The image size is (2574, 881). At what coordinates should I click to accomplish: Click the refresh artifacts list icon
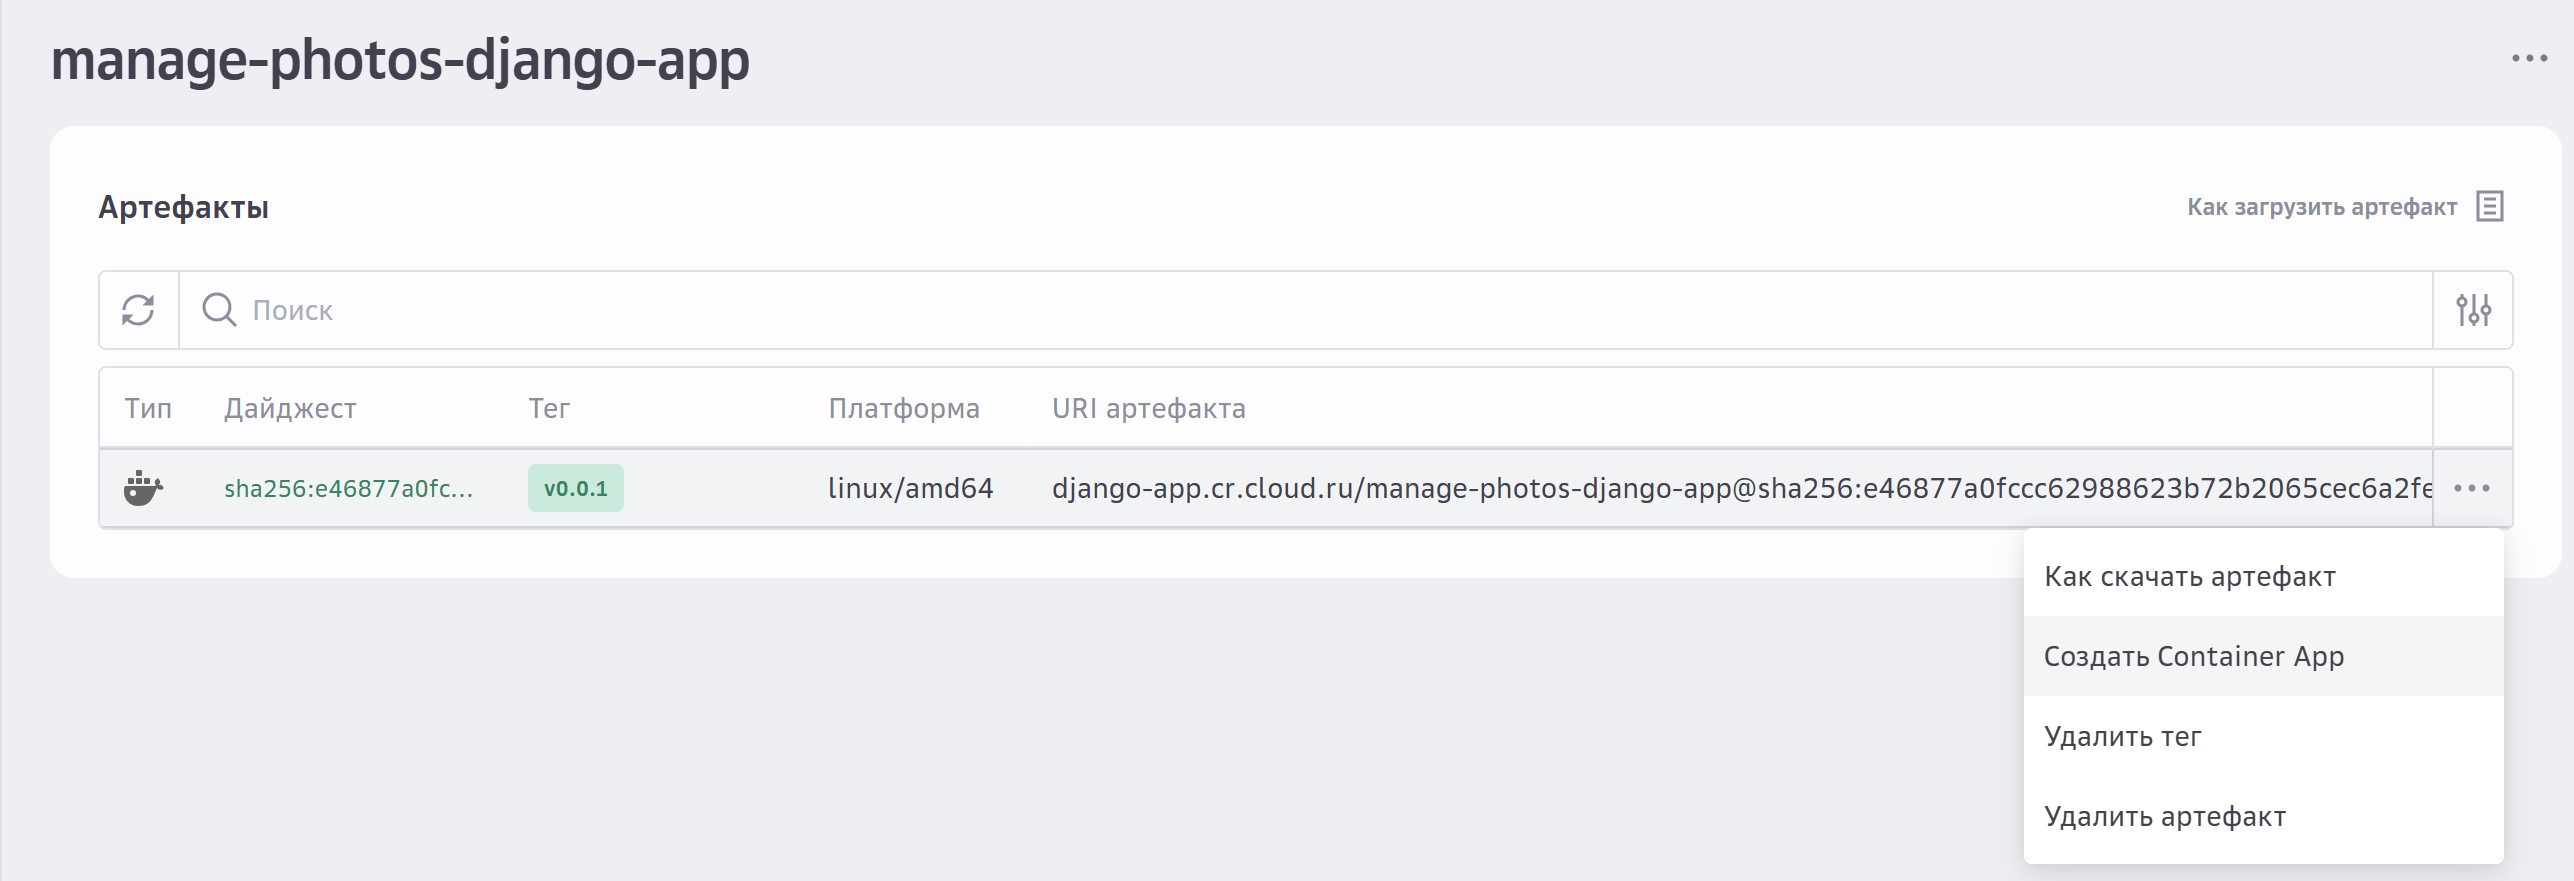click(138, 310)
